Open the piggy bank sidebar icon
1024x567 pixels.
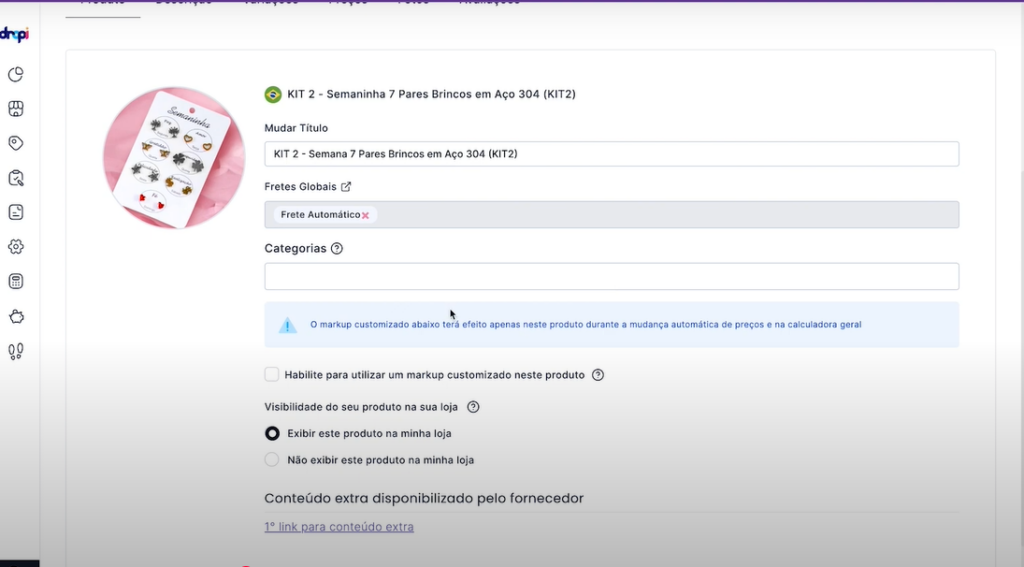pyautogui.click(x=16, y=317)
